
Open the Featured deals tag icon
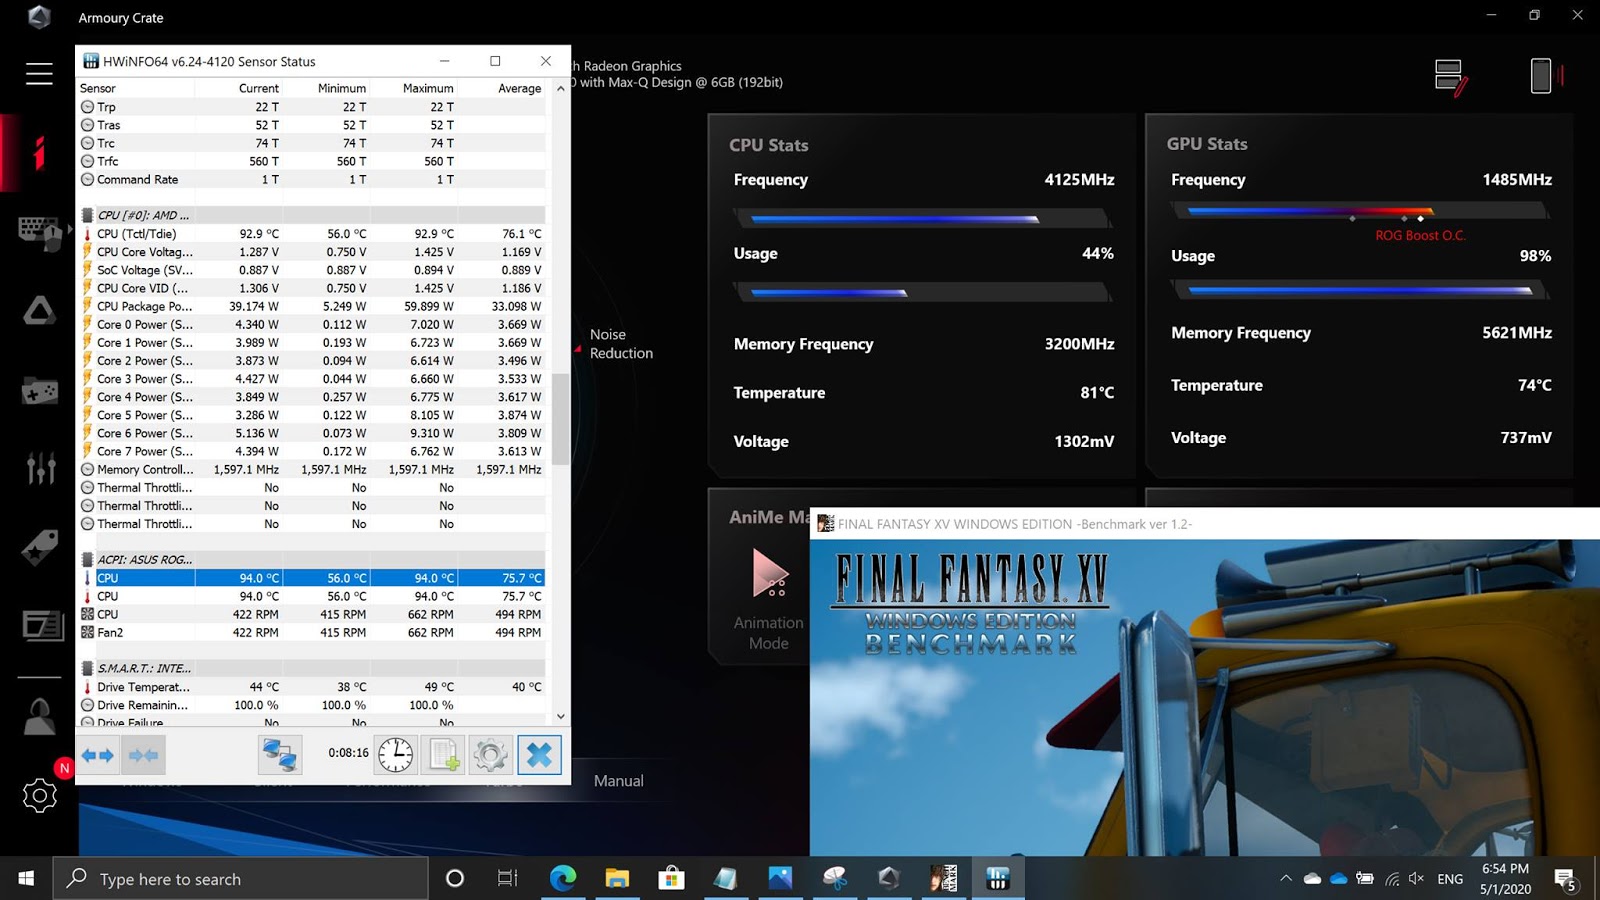coord(40,547)
